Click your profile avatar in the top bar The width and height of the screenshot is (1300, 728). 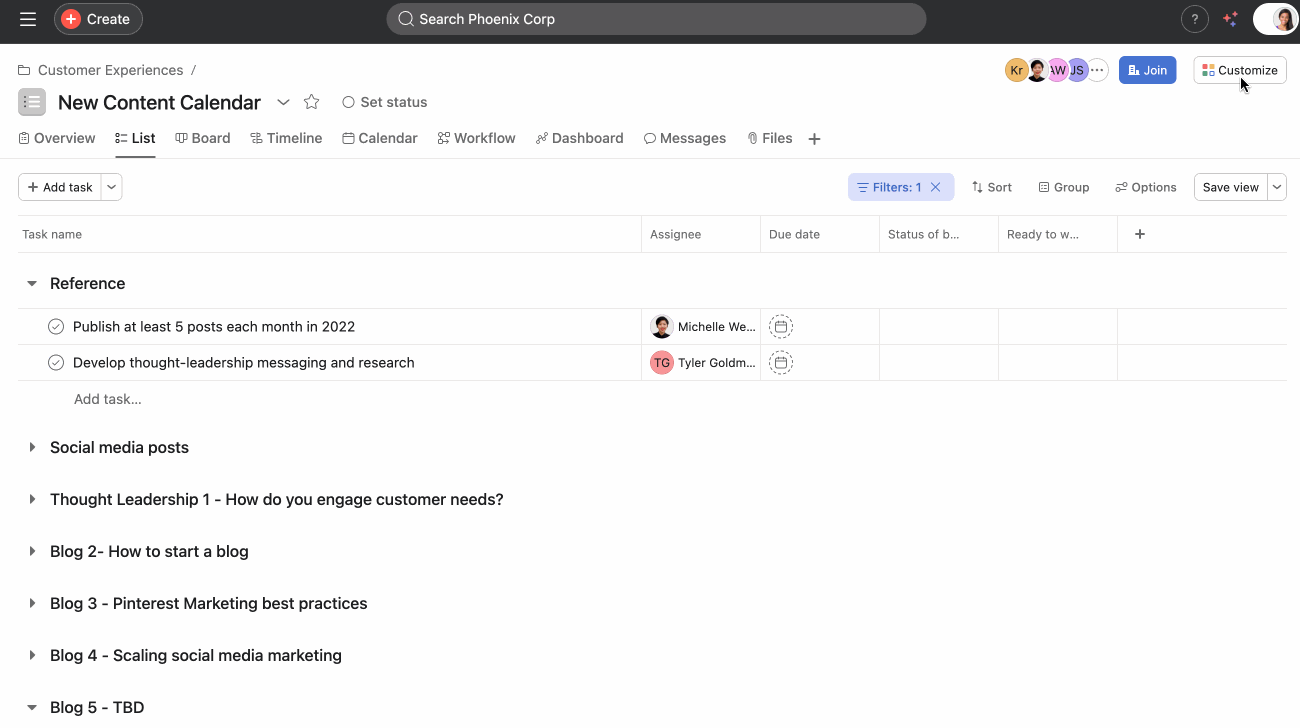click(x=1277, y=18)
